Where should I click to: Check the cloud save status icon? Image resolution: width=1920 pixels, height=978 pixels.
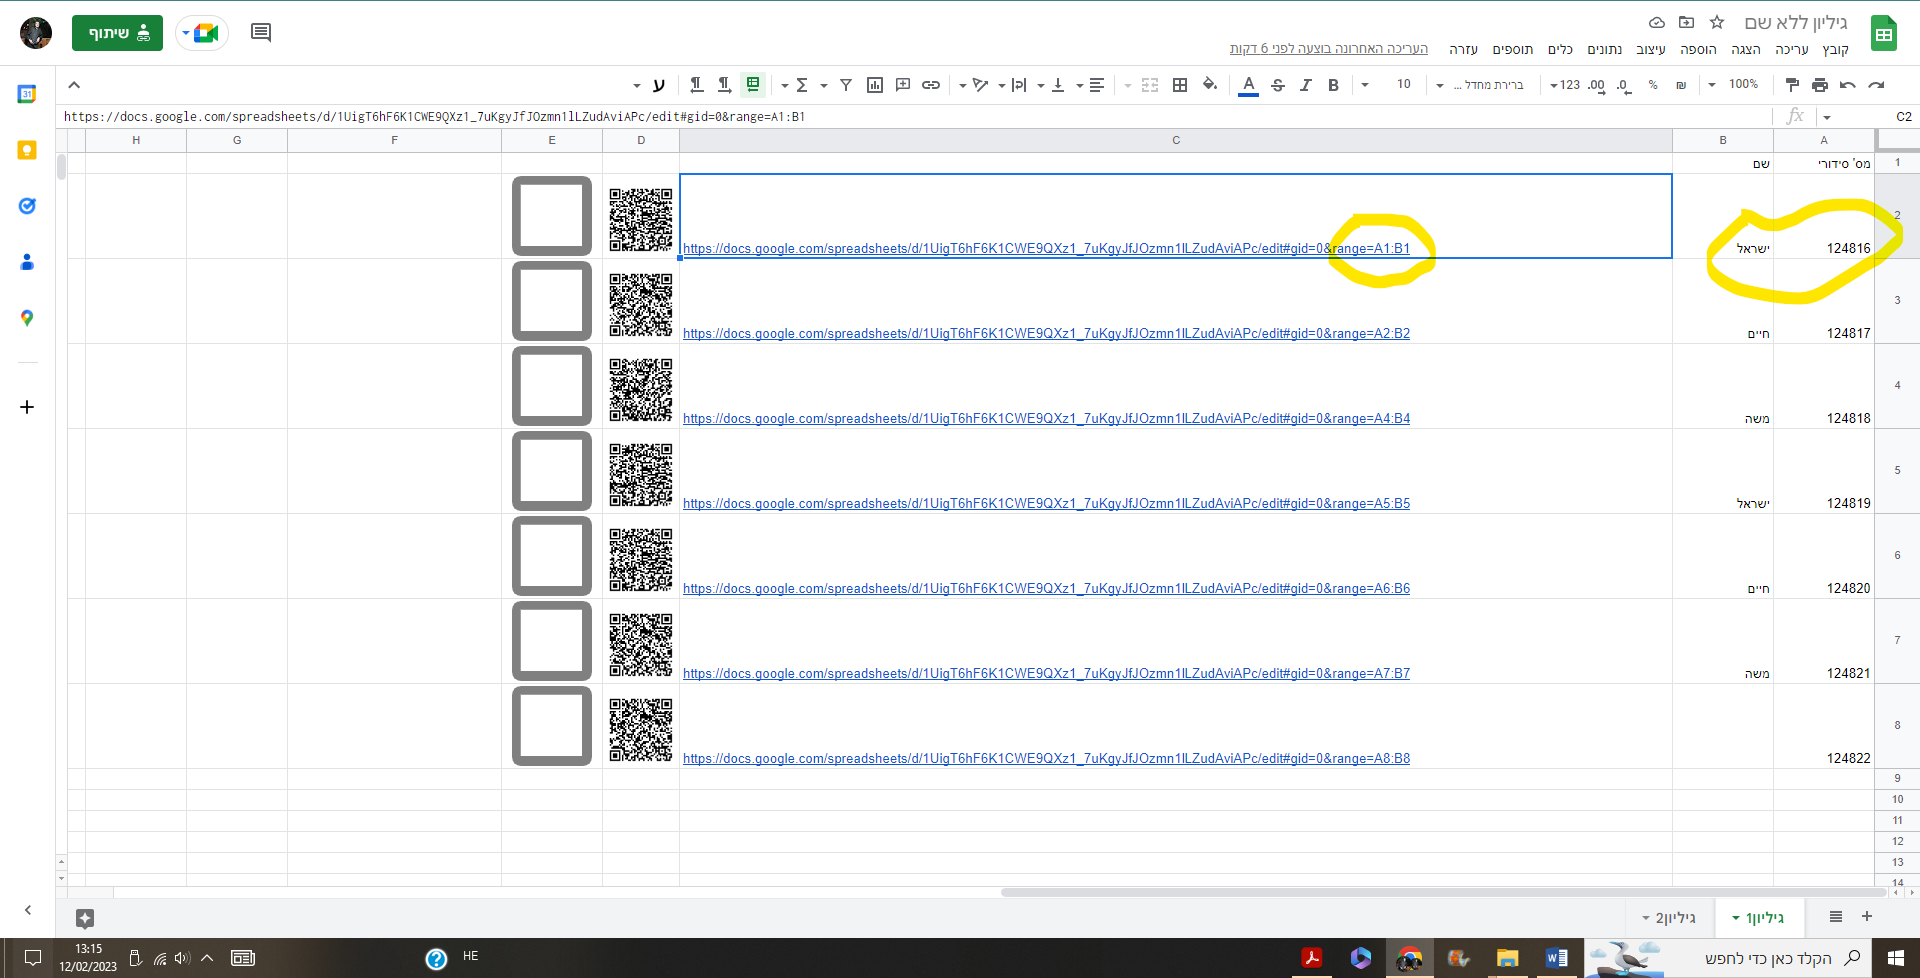click(x=1657, y=22)
